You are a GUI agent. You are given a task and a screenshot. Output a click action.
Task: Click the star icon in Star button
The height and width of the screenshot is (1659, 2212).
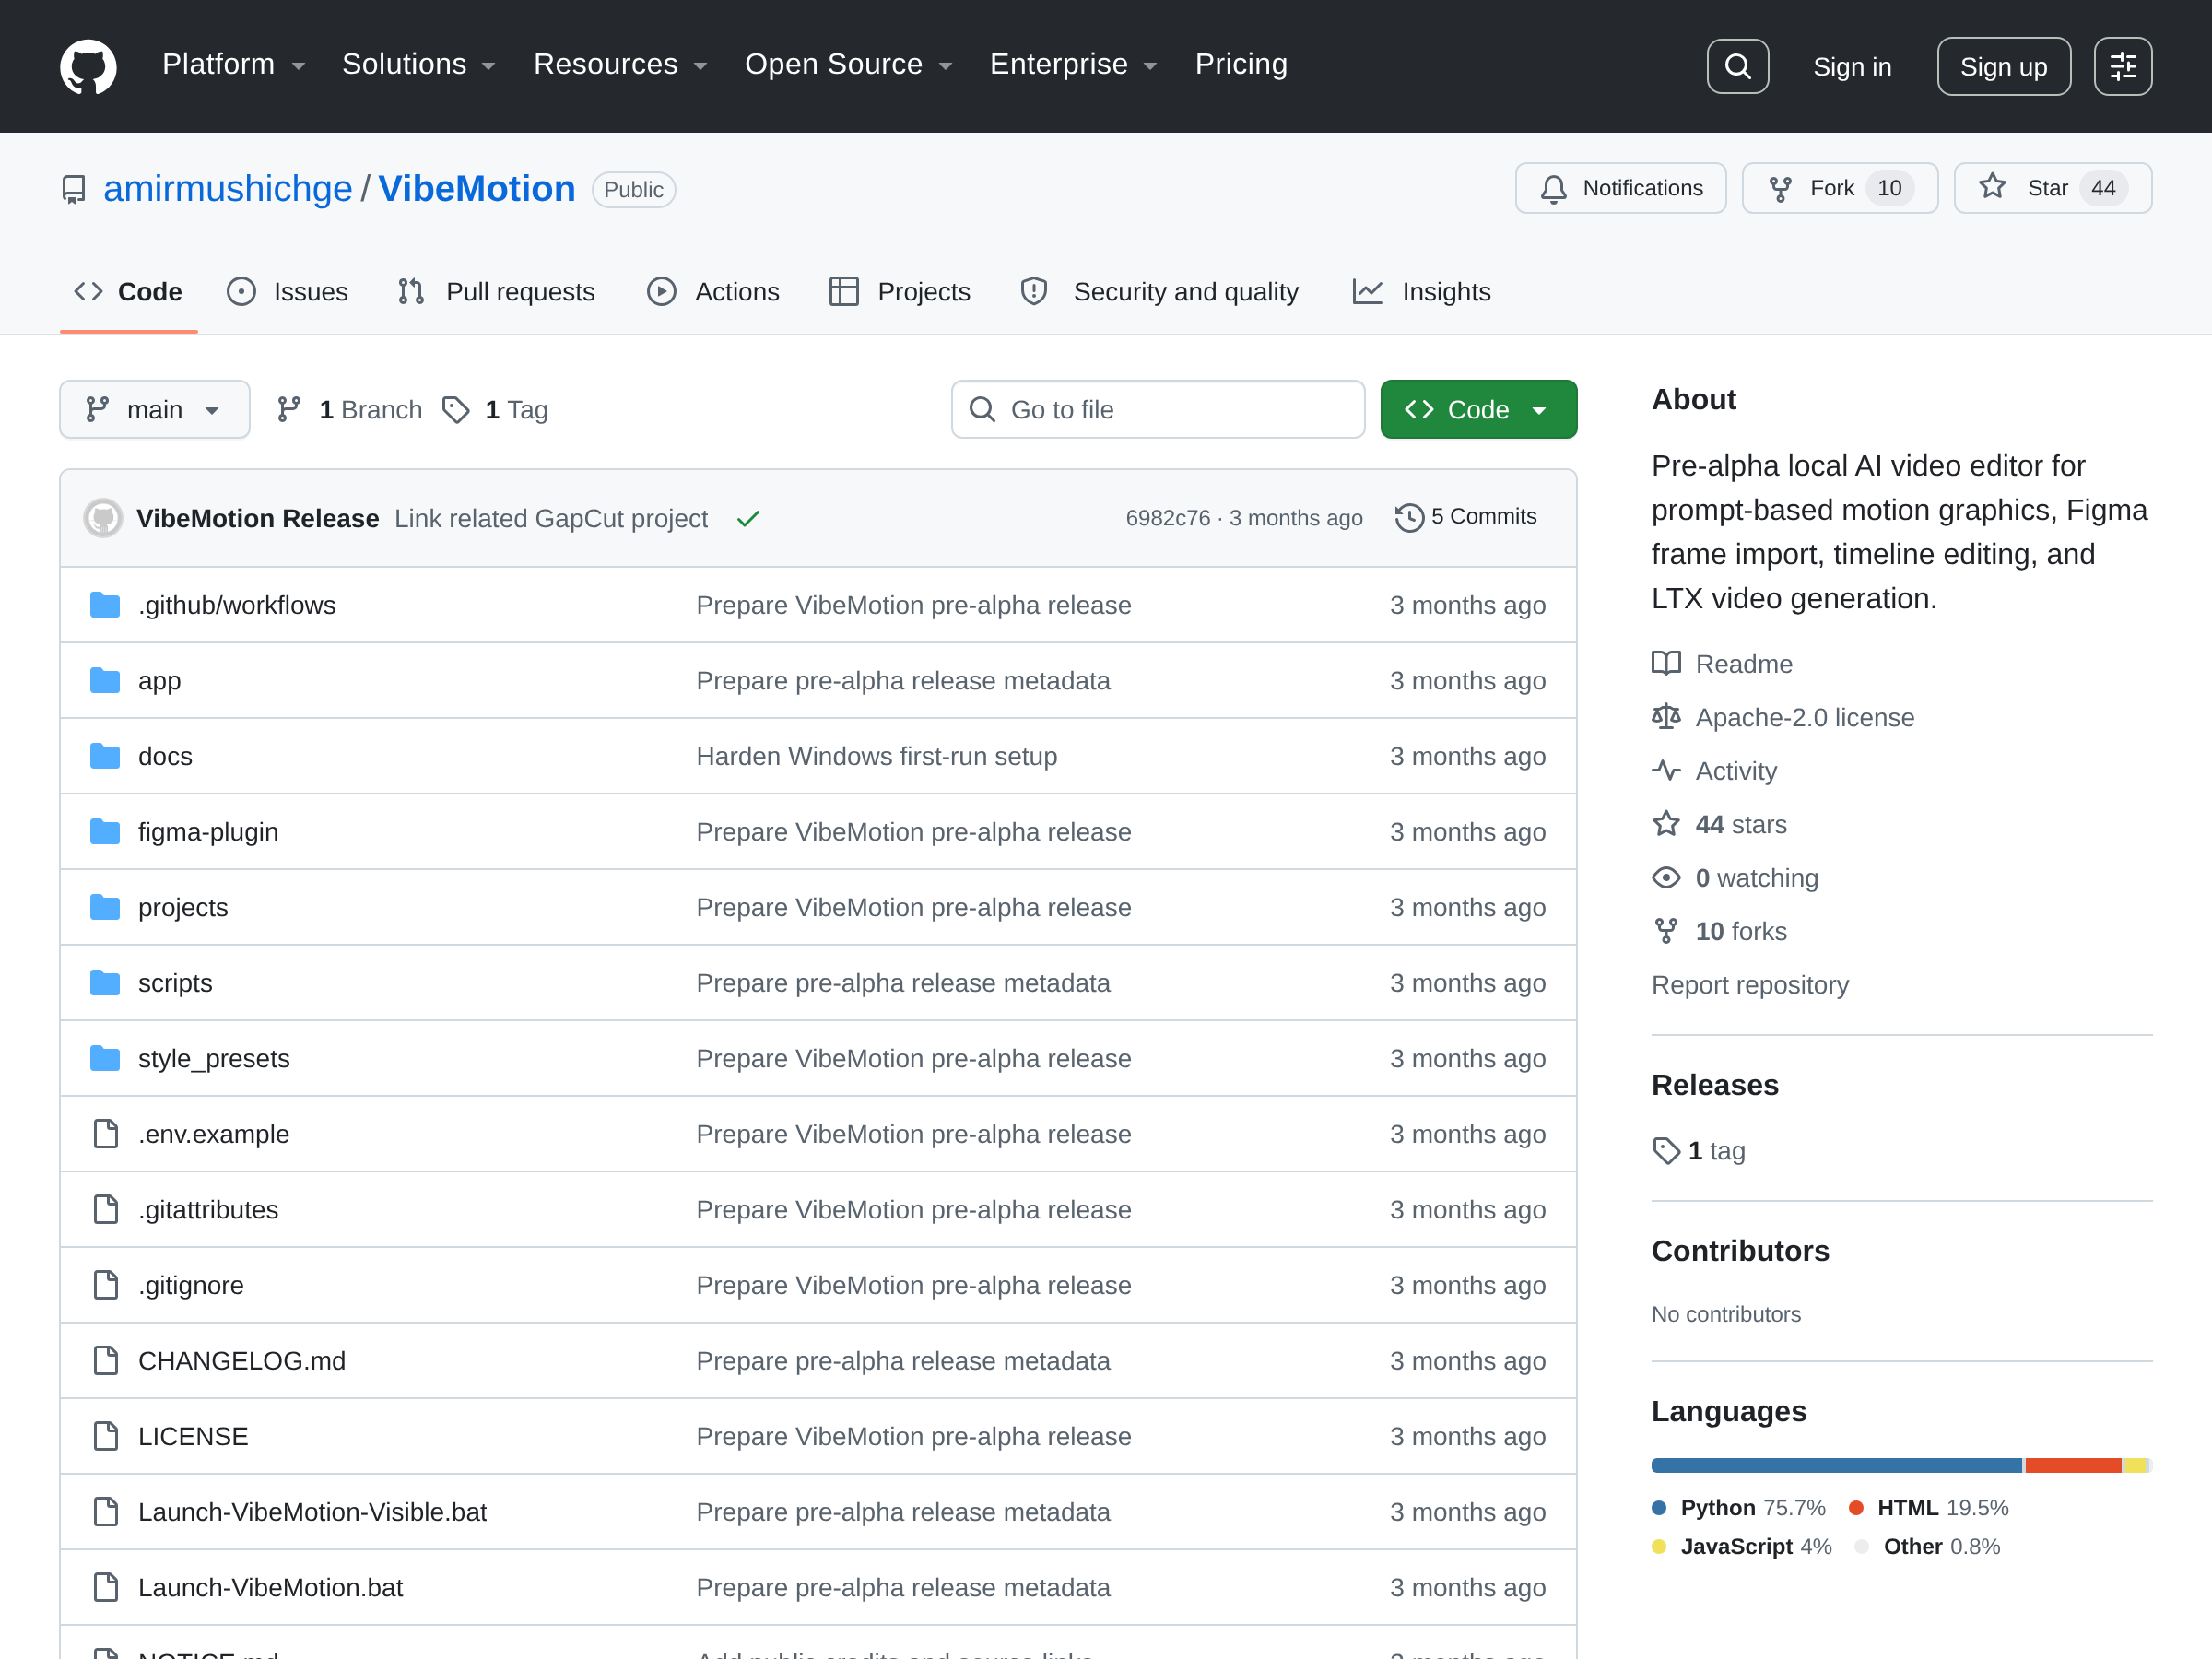pyautogui.click(x=1992, y=187)
